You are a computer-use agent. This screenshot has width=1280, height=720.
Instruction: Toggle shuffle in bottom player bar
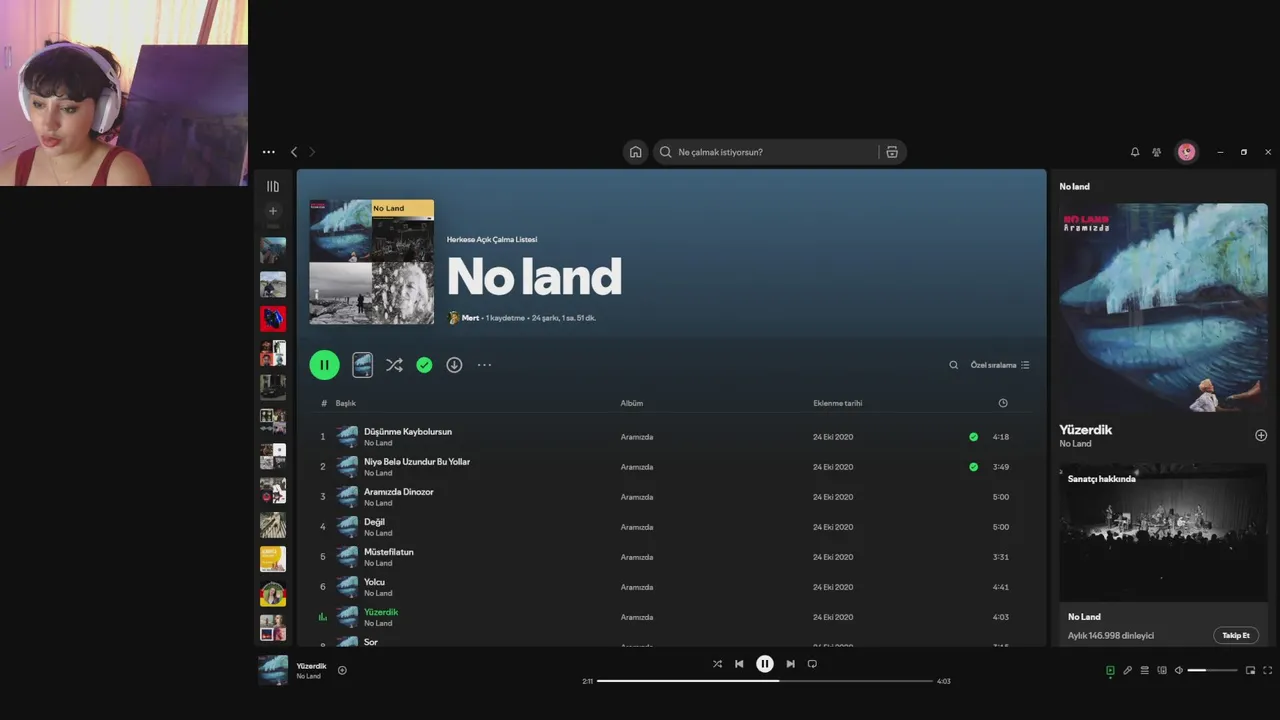point(717,664)
